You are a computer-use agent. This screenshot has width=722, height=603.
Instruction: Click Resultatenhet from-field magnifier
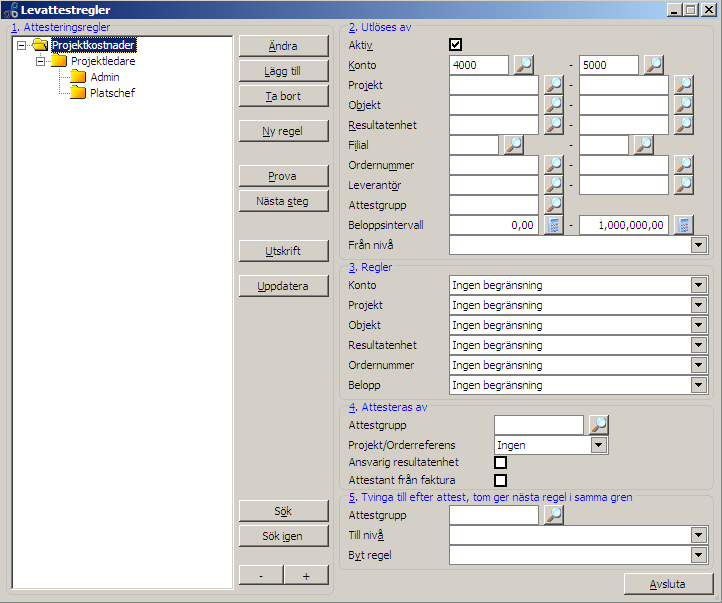click(553, 125)
